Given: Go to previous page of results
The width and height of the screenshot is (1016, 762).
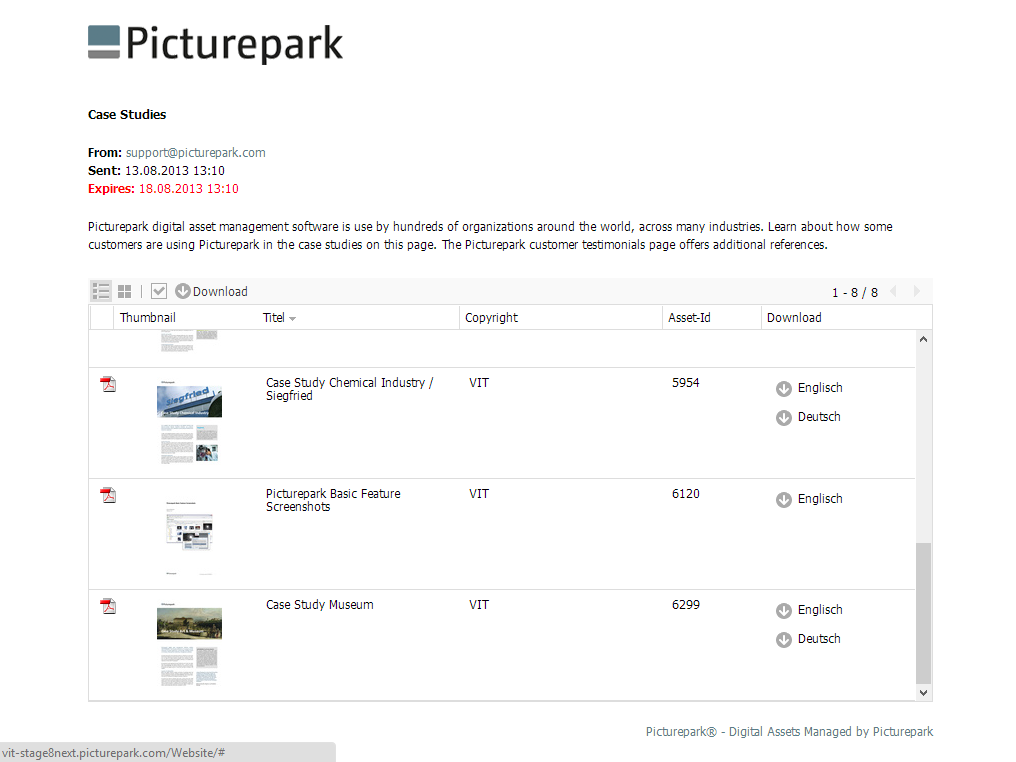Looking at the screenshot, I should (894, 292).
